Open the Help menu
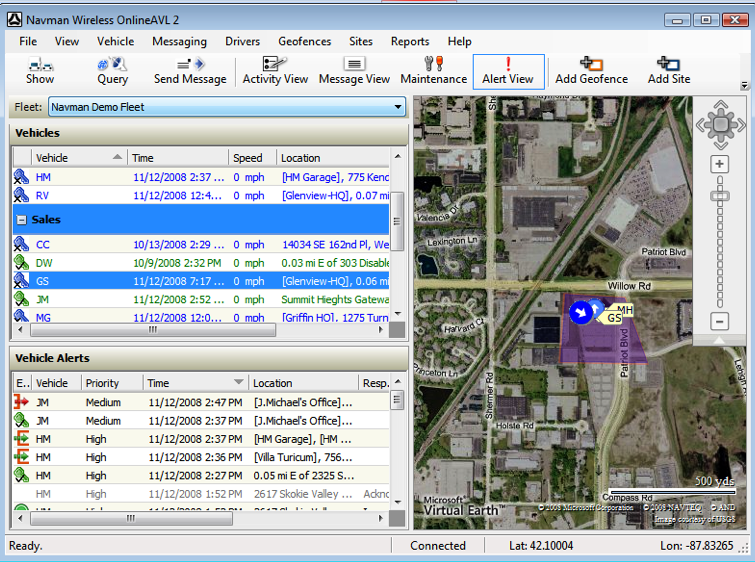Screen dimensions: 755x562 (459, 41)
